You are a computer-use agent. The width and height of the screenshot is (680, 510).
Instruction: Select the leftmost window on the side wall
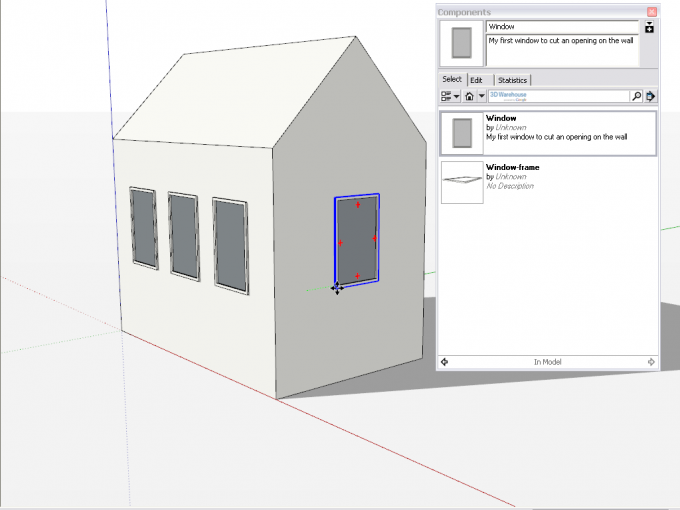144,227
